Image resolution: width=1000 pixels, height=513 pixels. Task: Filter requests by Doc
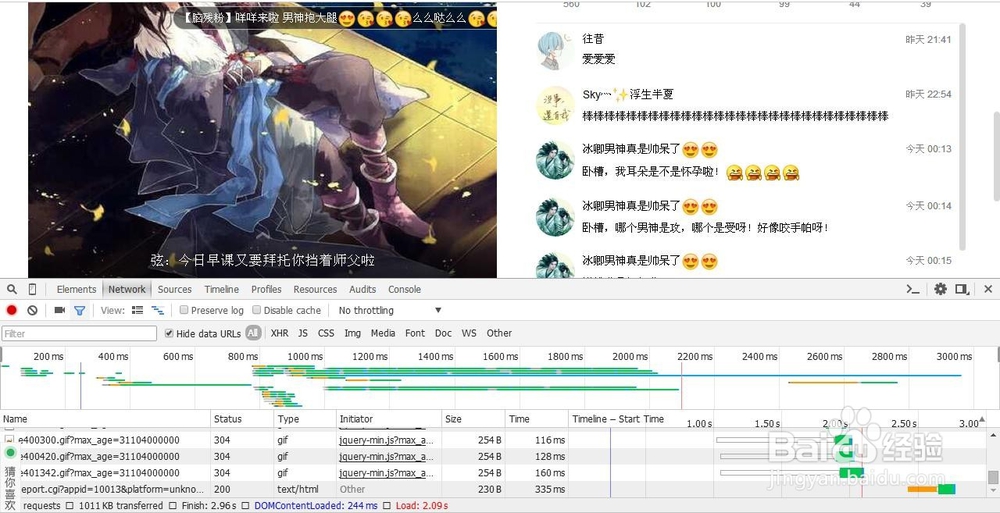[443, 333]
